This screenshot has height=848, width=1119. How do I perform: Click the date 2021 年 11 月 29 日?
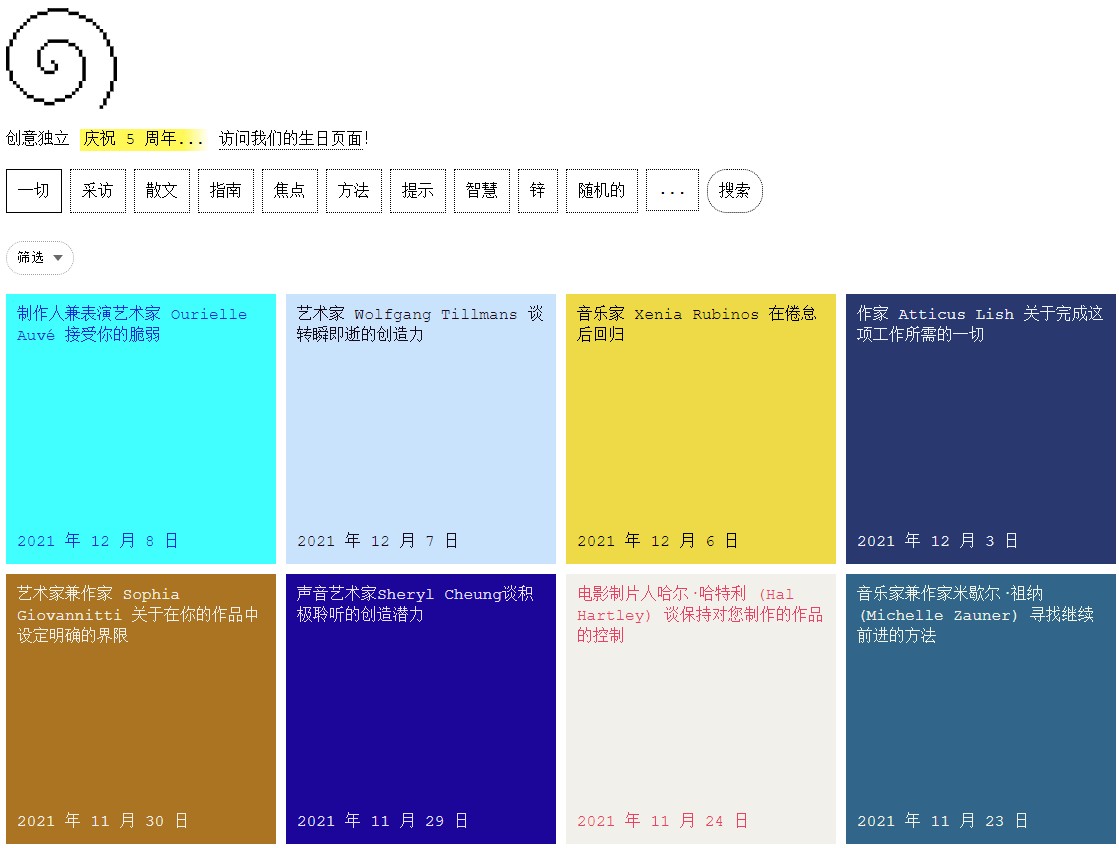[x=383, y=821]
